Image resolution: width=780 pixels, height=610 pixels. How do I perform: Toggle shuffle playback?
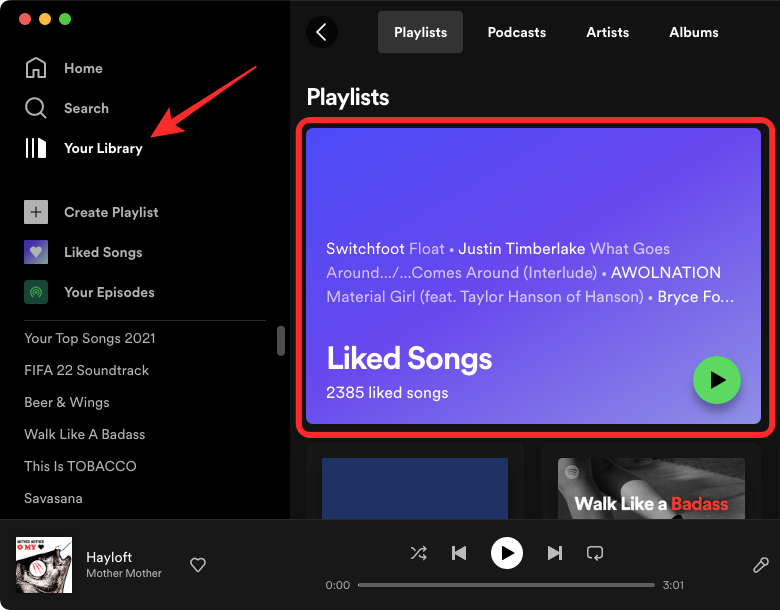[418, 553]
